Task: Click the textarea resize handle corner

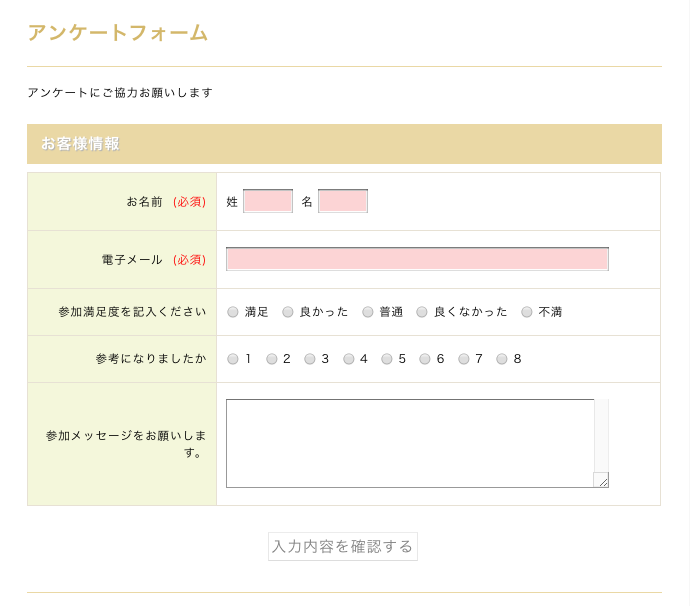Action: 601,480
